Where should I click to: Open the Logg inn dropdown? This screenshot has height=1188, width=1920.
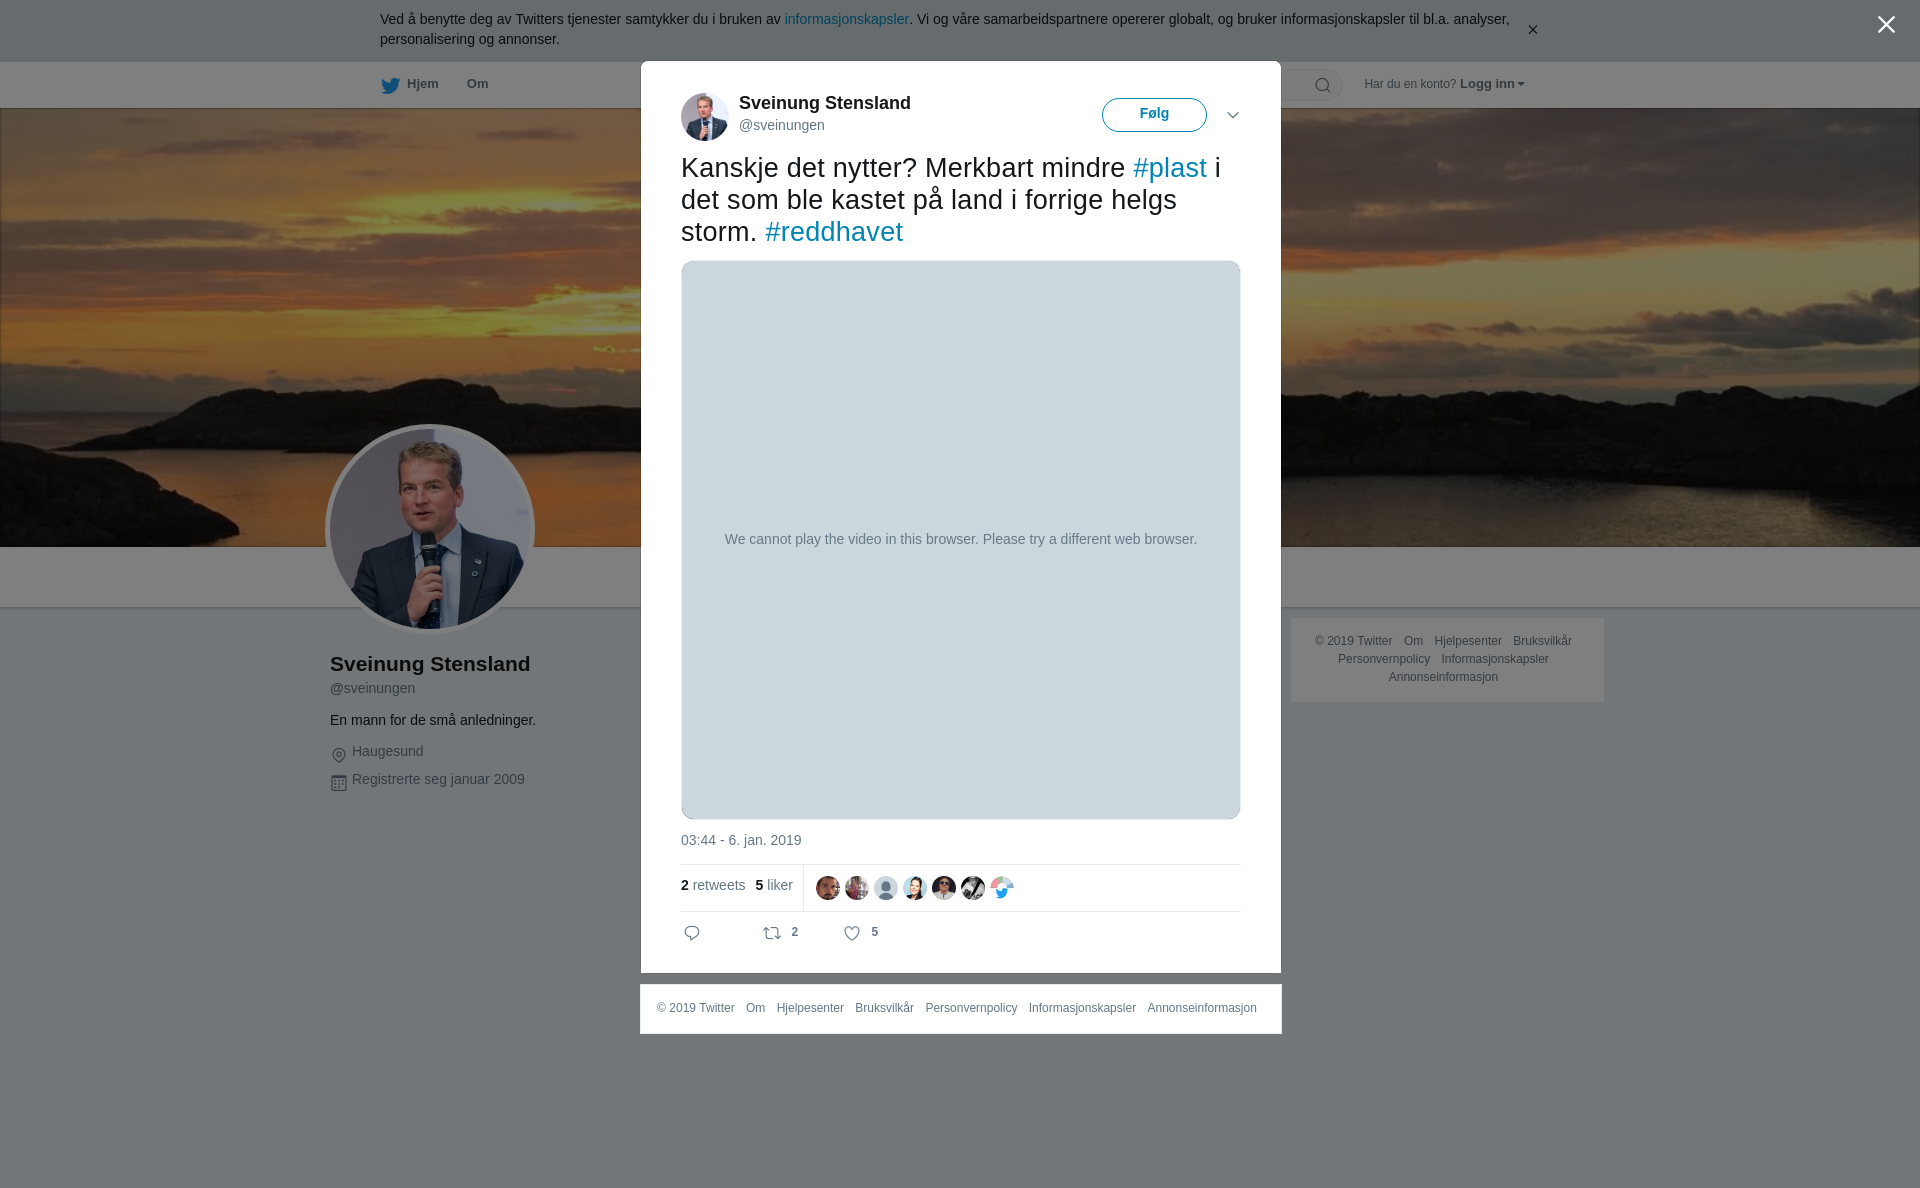pyautogui.click(x=1492, y=84)
